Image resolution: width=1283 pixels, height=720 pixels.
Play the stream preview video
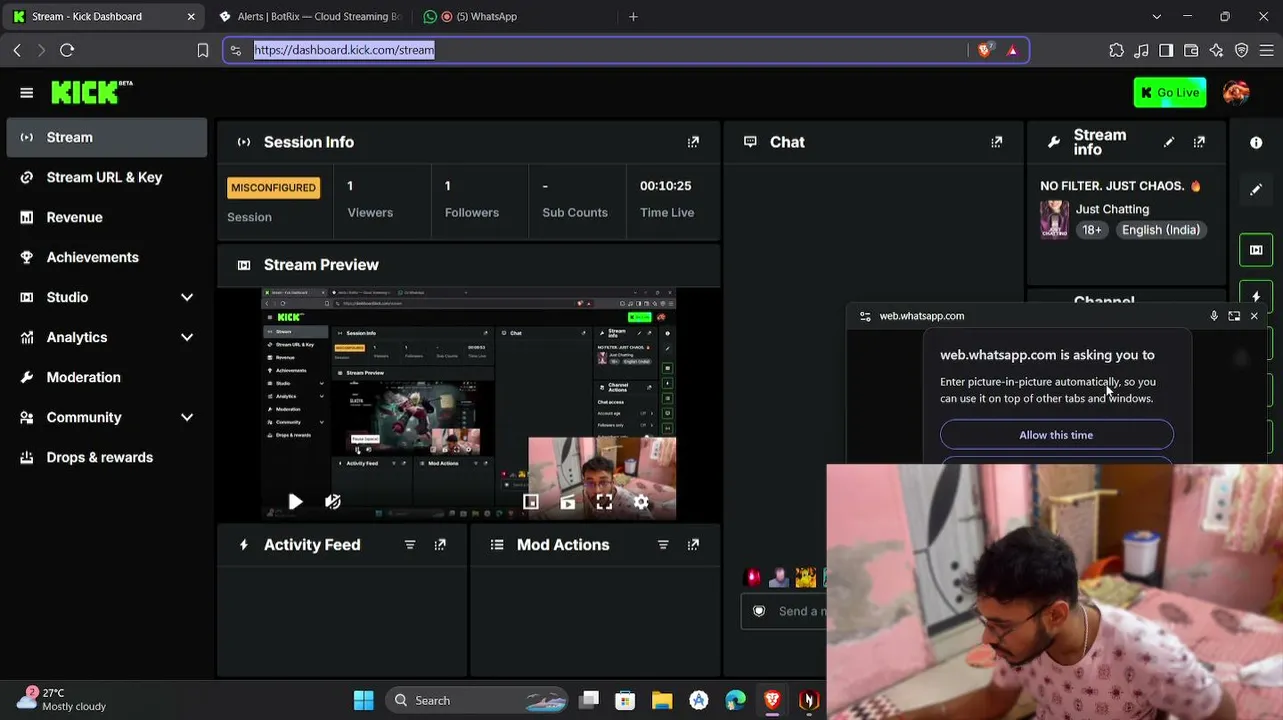click(x=295, y=502)
